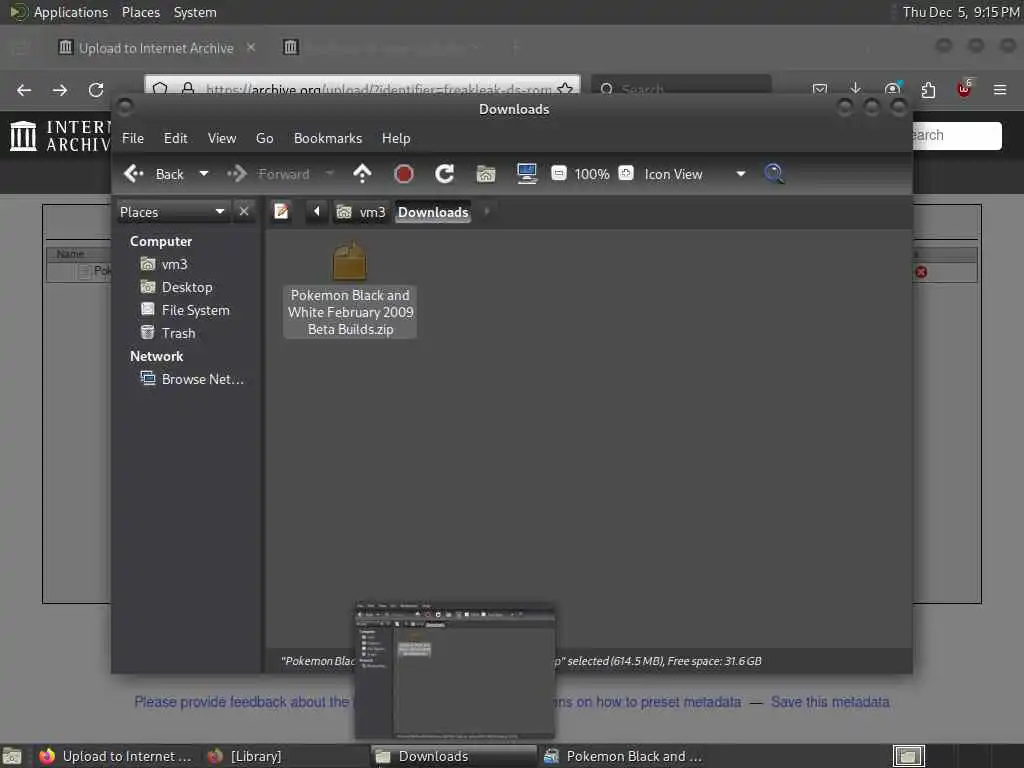Switch to the [Library] taskbar item
Image resolution: width=1024 pixels, height=768 pixels.
244,756
